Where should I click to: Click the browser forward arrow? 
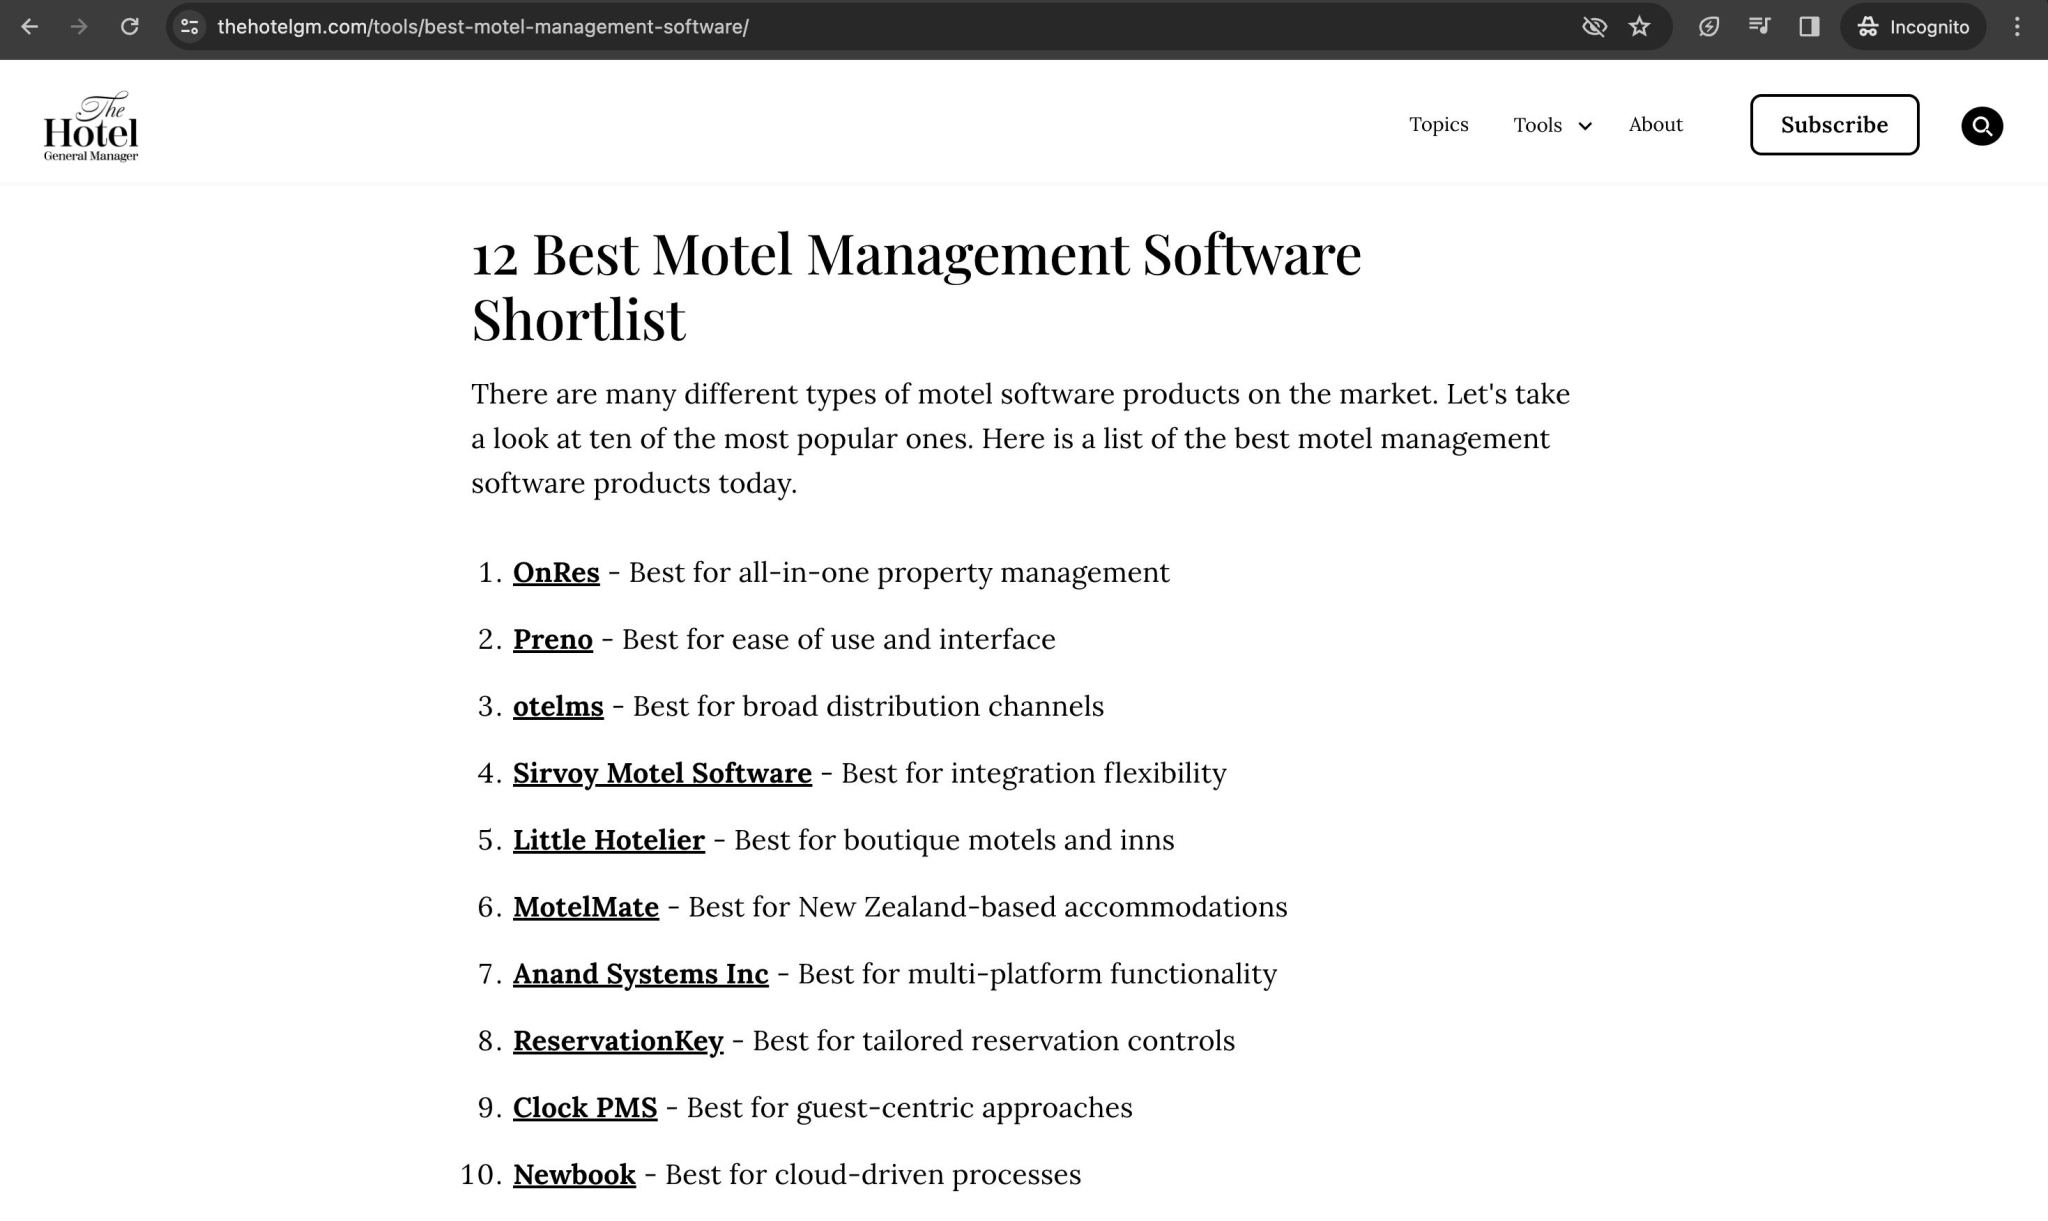[80, 26]
